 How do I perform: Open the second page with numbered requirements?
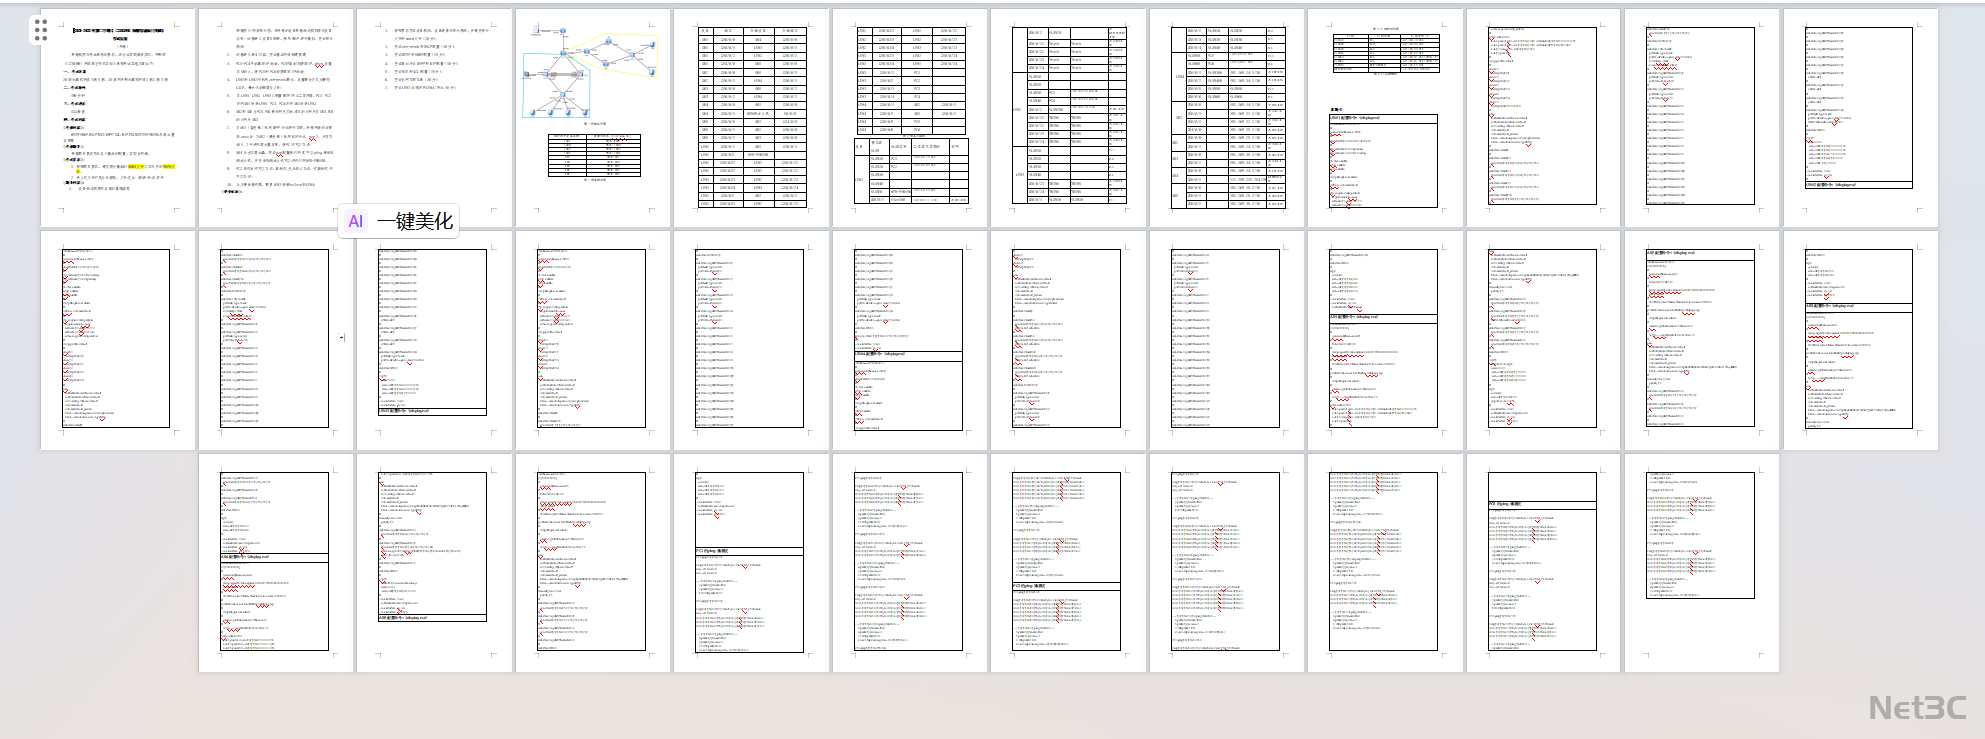[x=276, y=118]
